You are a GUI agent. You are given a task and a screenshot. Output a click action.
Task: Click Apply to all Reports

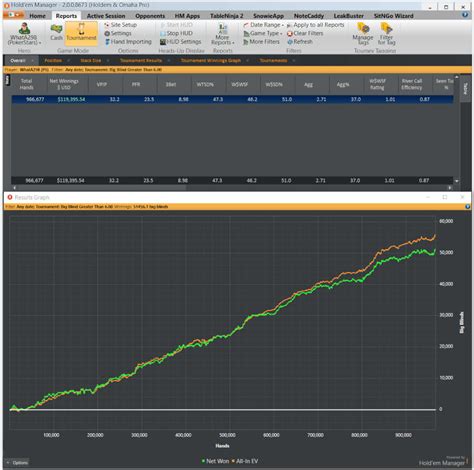[315, 25]
